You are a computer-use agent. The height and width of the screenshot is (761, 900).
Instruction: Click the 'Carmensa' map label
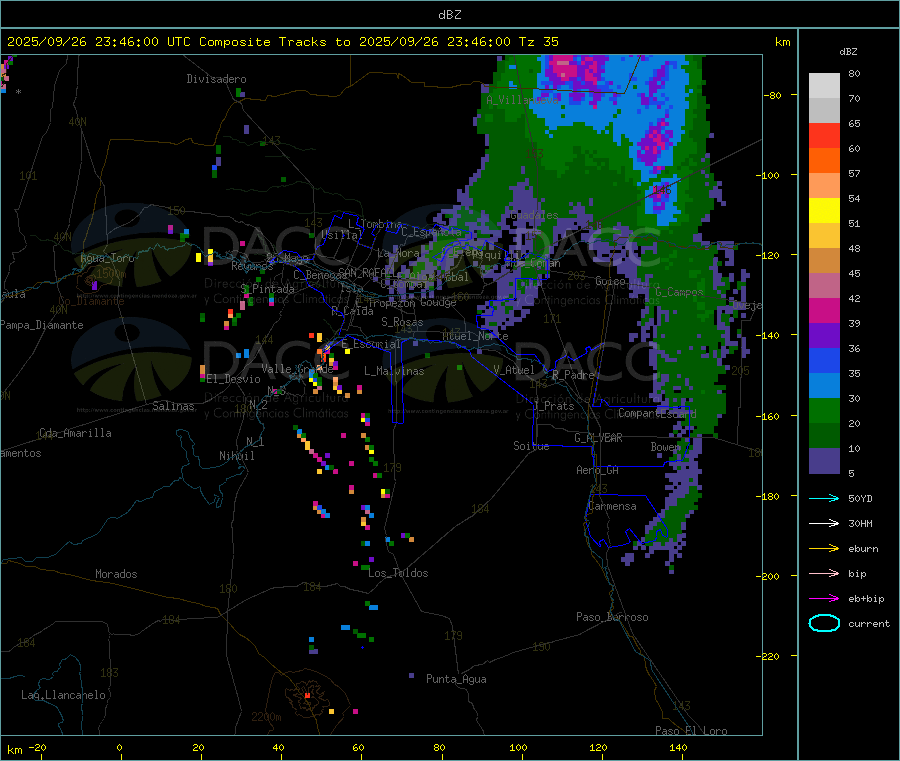[612, 506]
